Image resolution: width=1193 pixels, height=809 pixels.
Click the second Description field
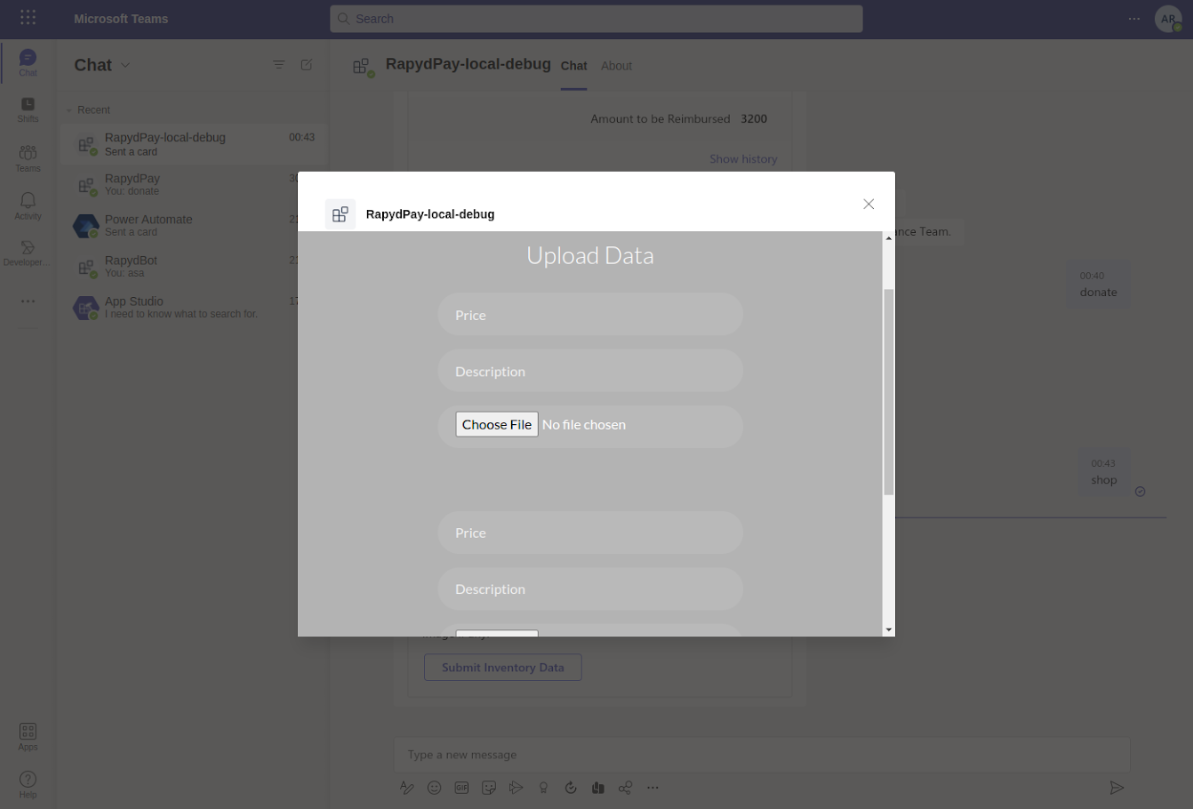[590, 589]
